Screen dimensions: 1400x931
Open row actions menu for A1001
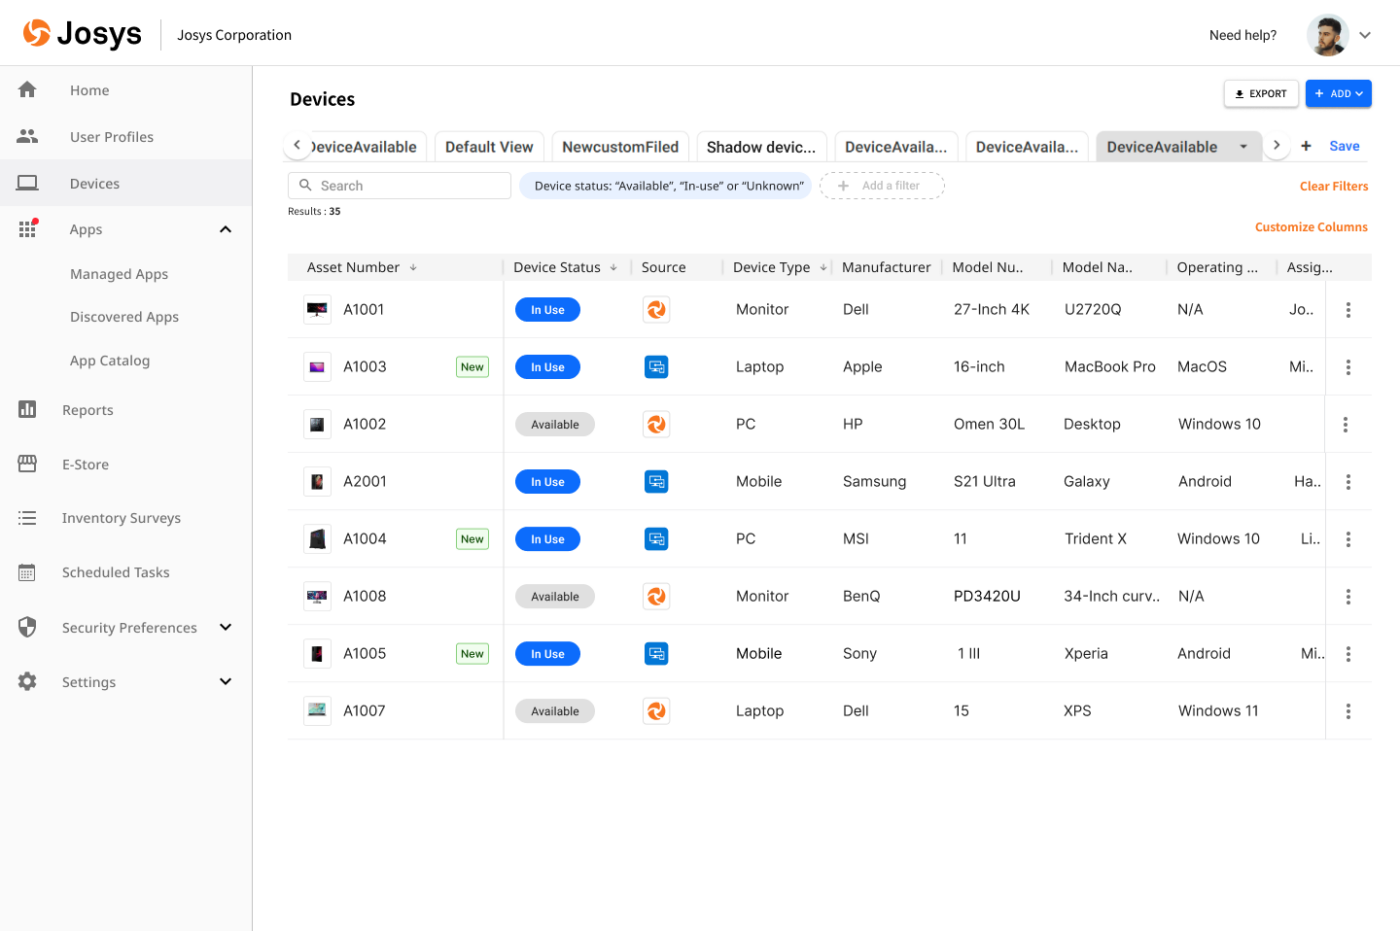[x=1348, y=310]
